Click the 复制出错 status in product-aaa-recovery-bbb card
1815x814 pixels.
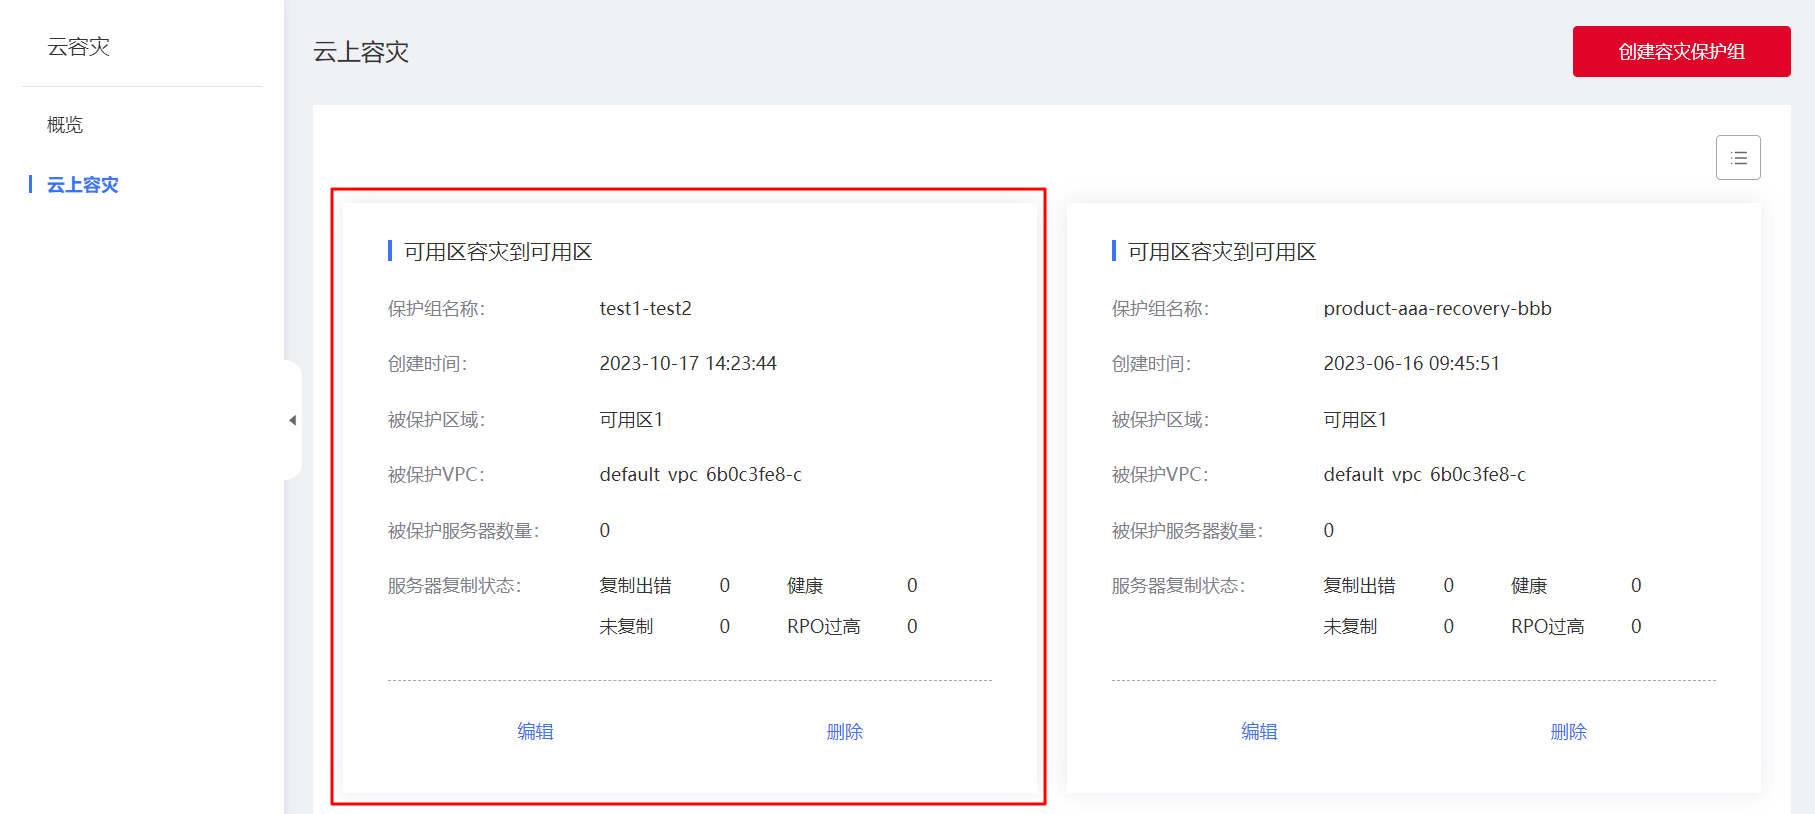click(x=1359, y=586)
